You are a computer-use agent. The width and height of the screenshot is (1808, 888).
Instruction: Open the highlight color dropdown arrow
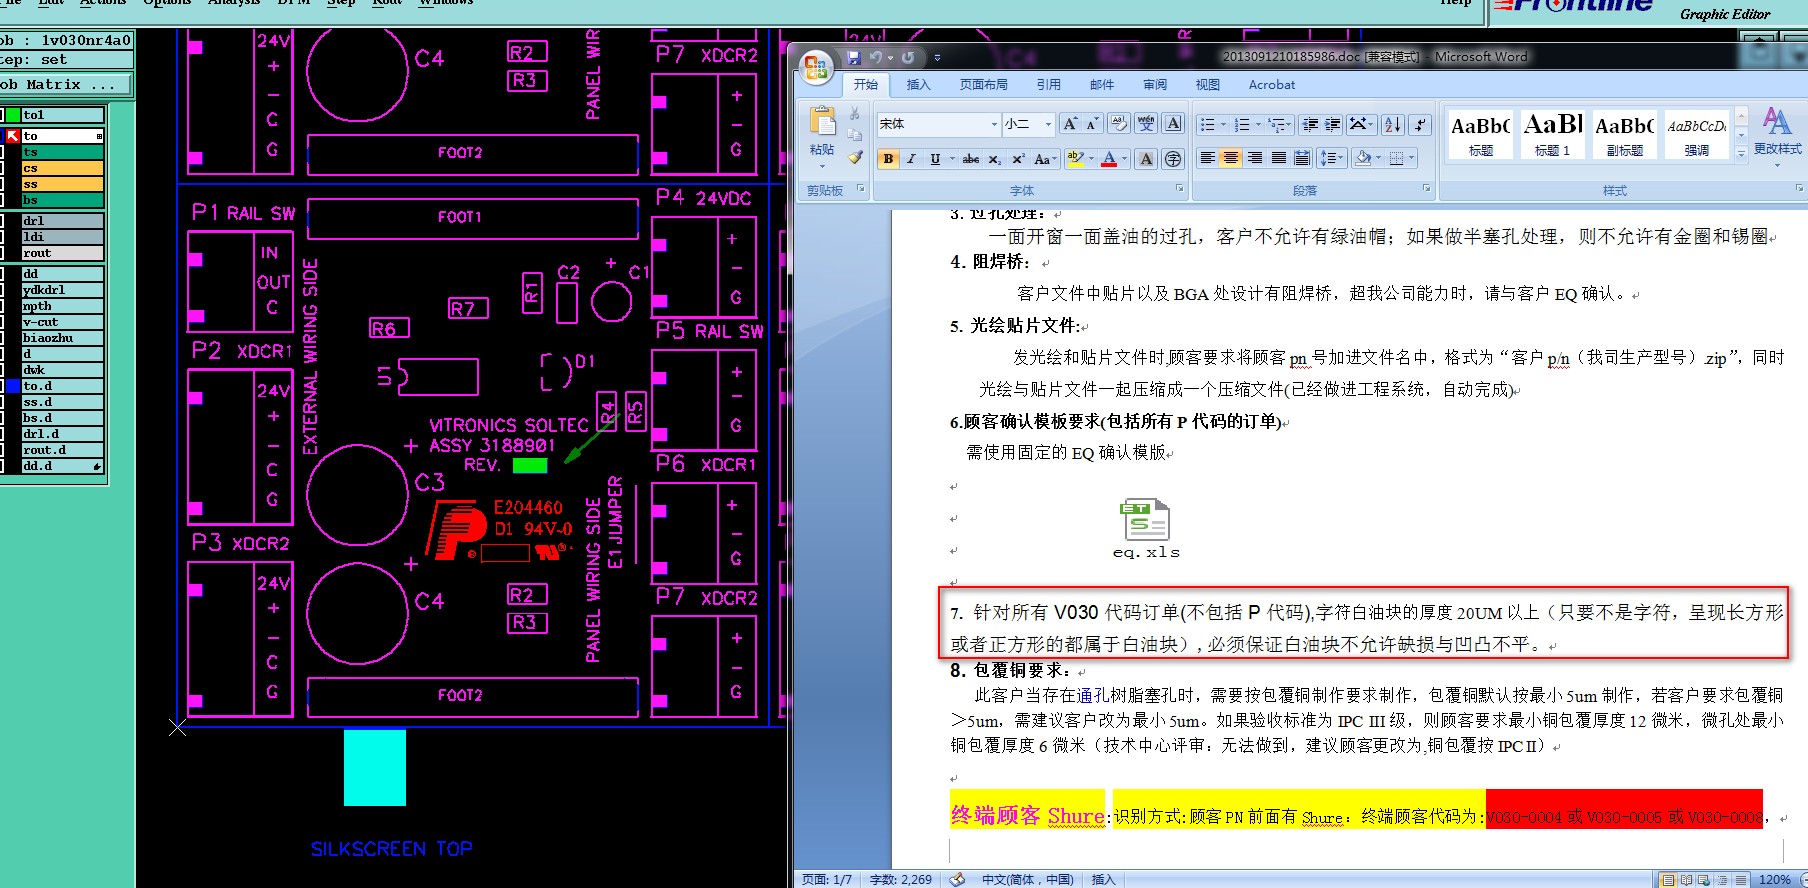pos(1091,159)
